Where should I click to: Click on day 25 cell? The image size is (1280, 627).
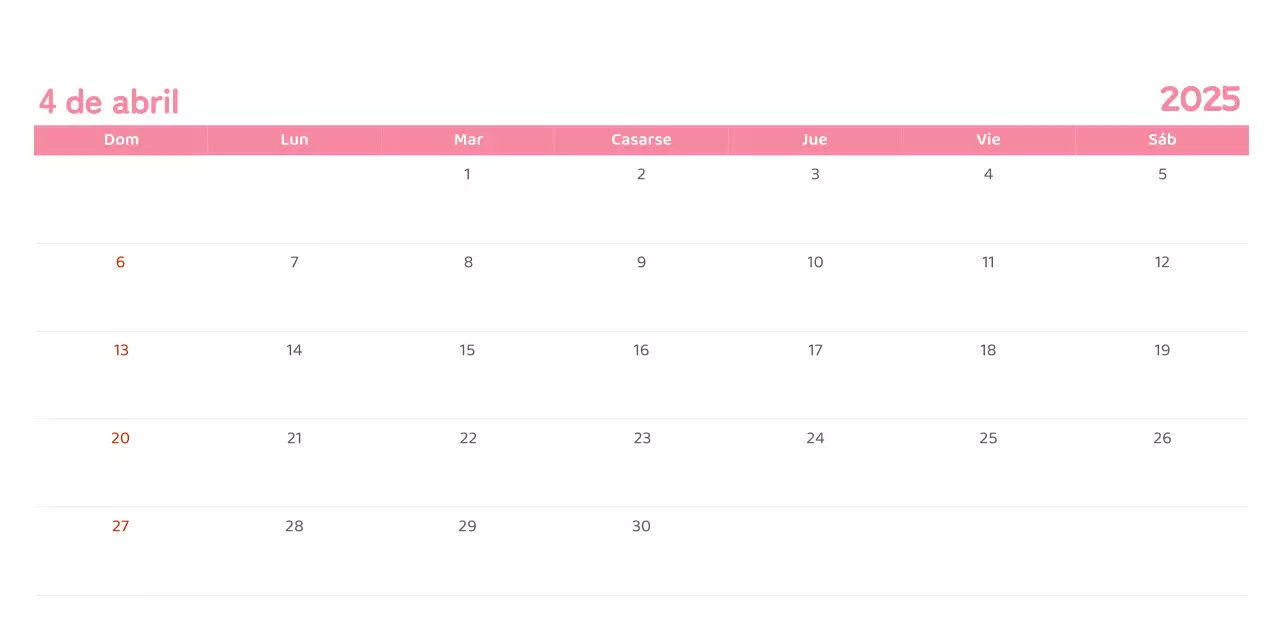click(x=988, y=438)
